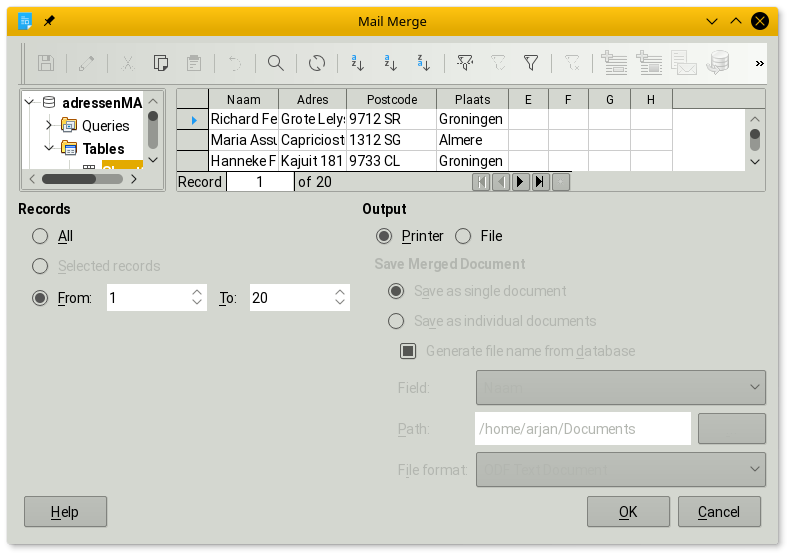Click the Postcode column header
The image size is (791, 557).
click(x=391, y=99)
